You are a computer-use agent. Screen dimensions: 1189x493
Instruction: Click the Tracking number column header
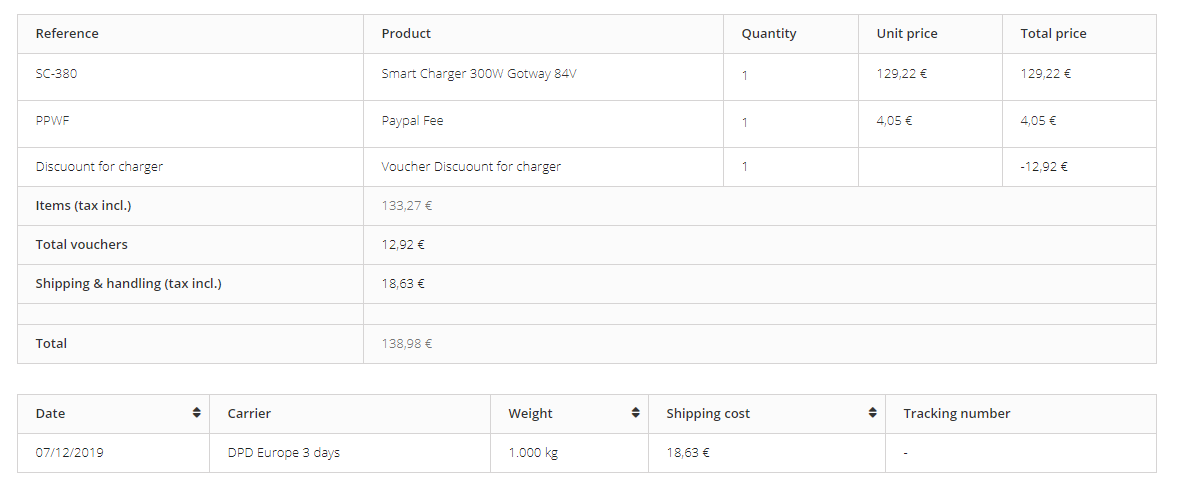click(1021, 413)
